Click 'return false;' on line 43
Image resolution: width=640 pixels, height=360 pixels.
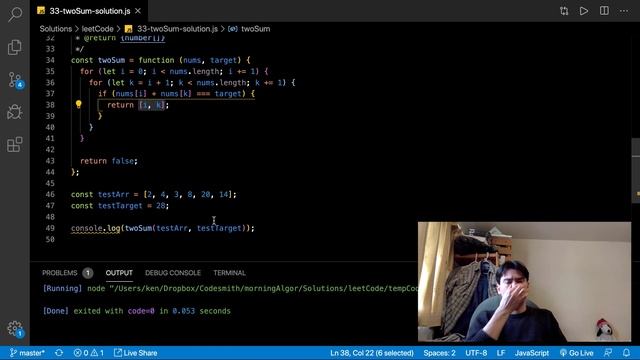tap(109, 161)
